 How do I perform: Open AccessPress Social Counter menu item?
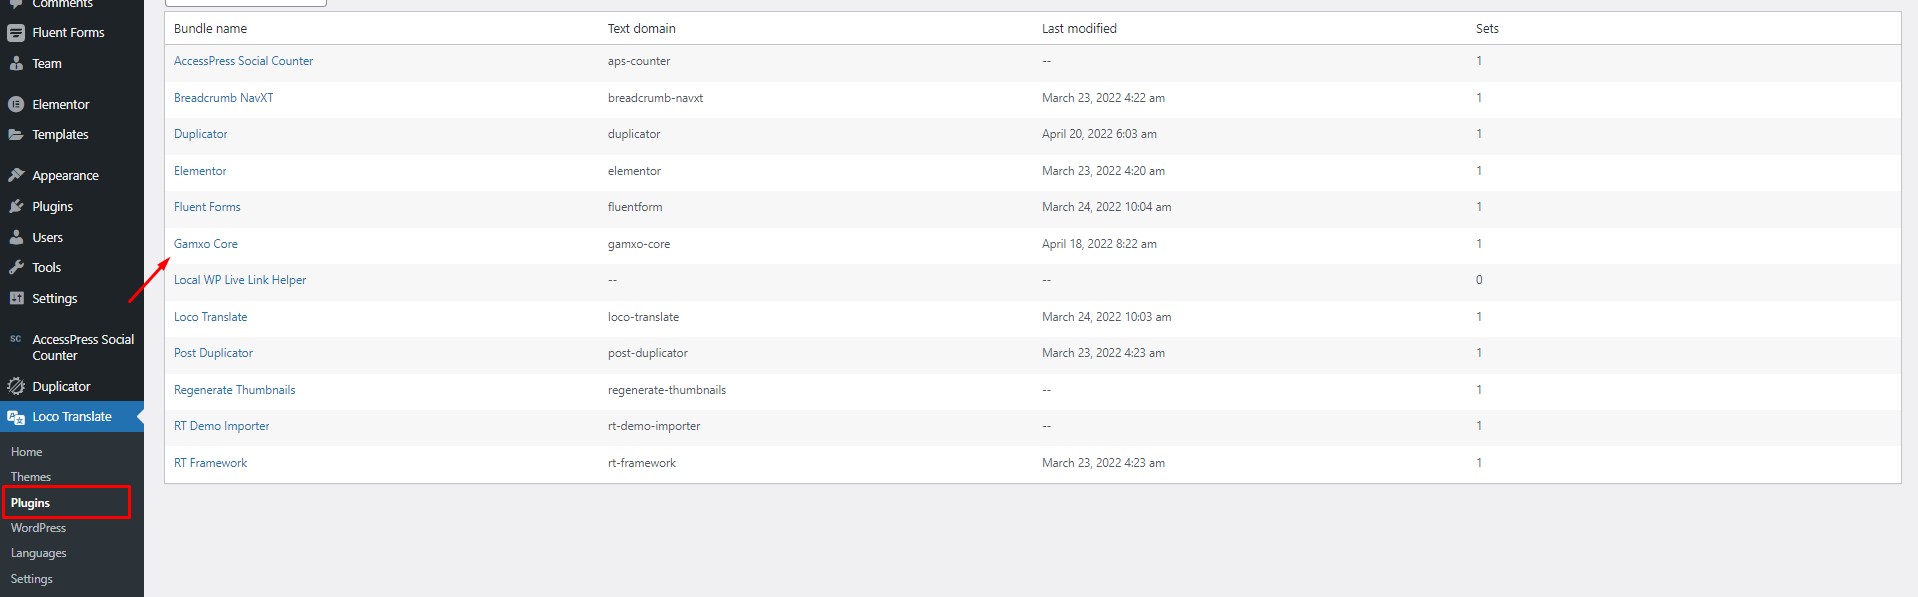pyautogui.click(x=72, y=347)
